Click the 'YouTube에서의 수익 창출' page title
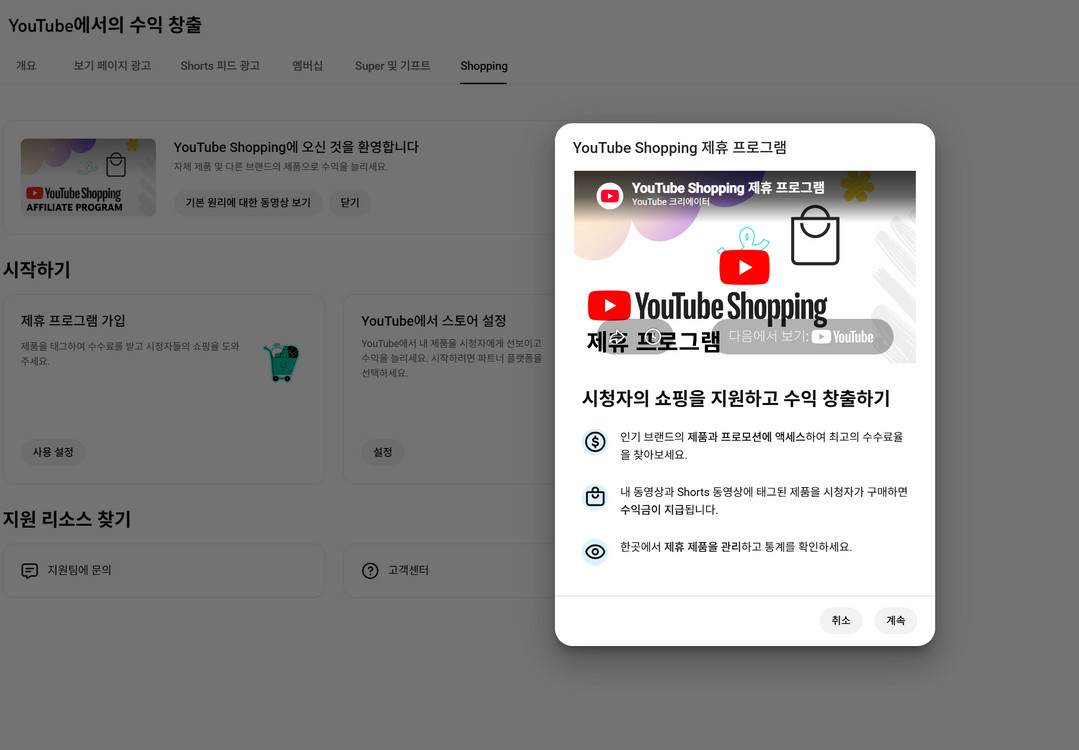The height and width of the screenshot is (750, 1079). pos(105,25)
